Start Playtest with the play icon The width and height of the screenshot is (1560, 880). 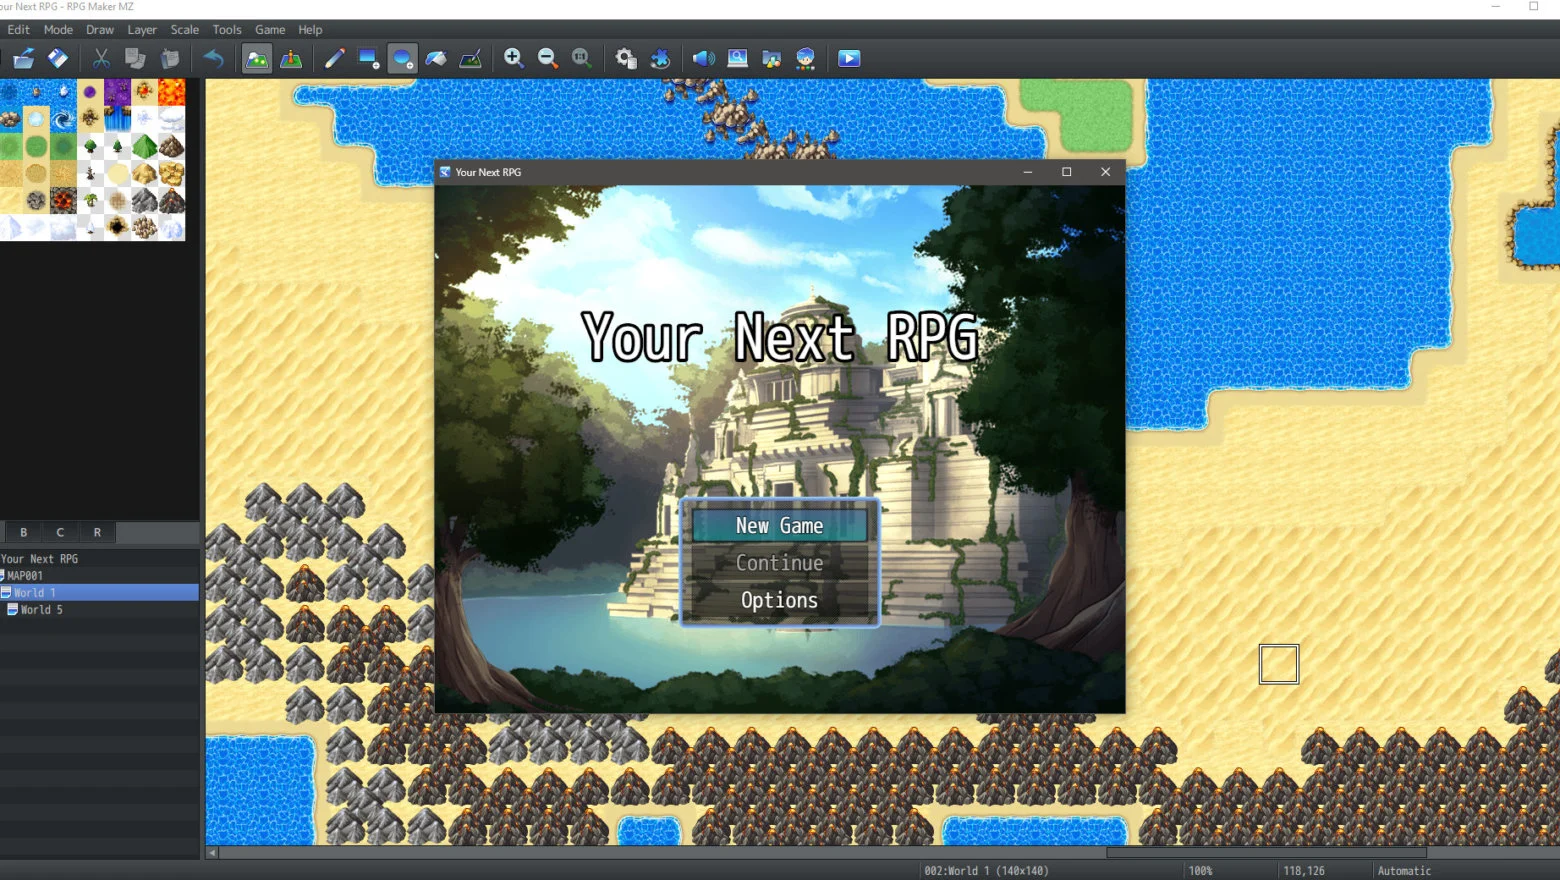[849, 58]
